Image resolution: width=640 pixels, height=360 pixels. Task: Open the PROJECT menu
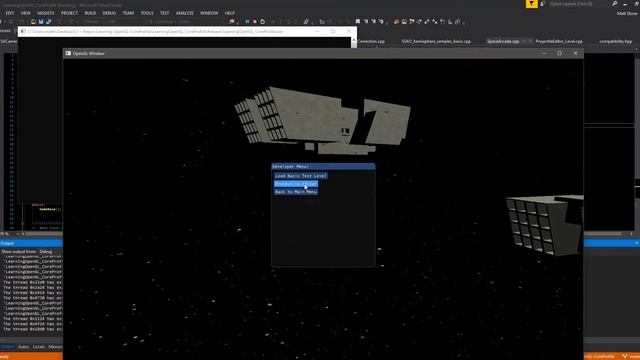click(69, 13)
